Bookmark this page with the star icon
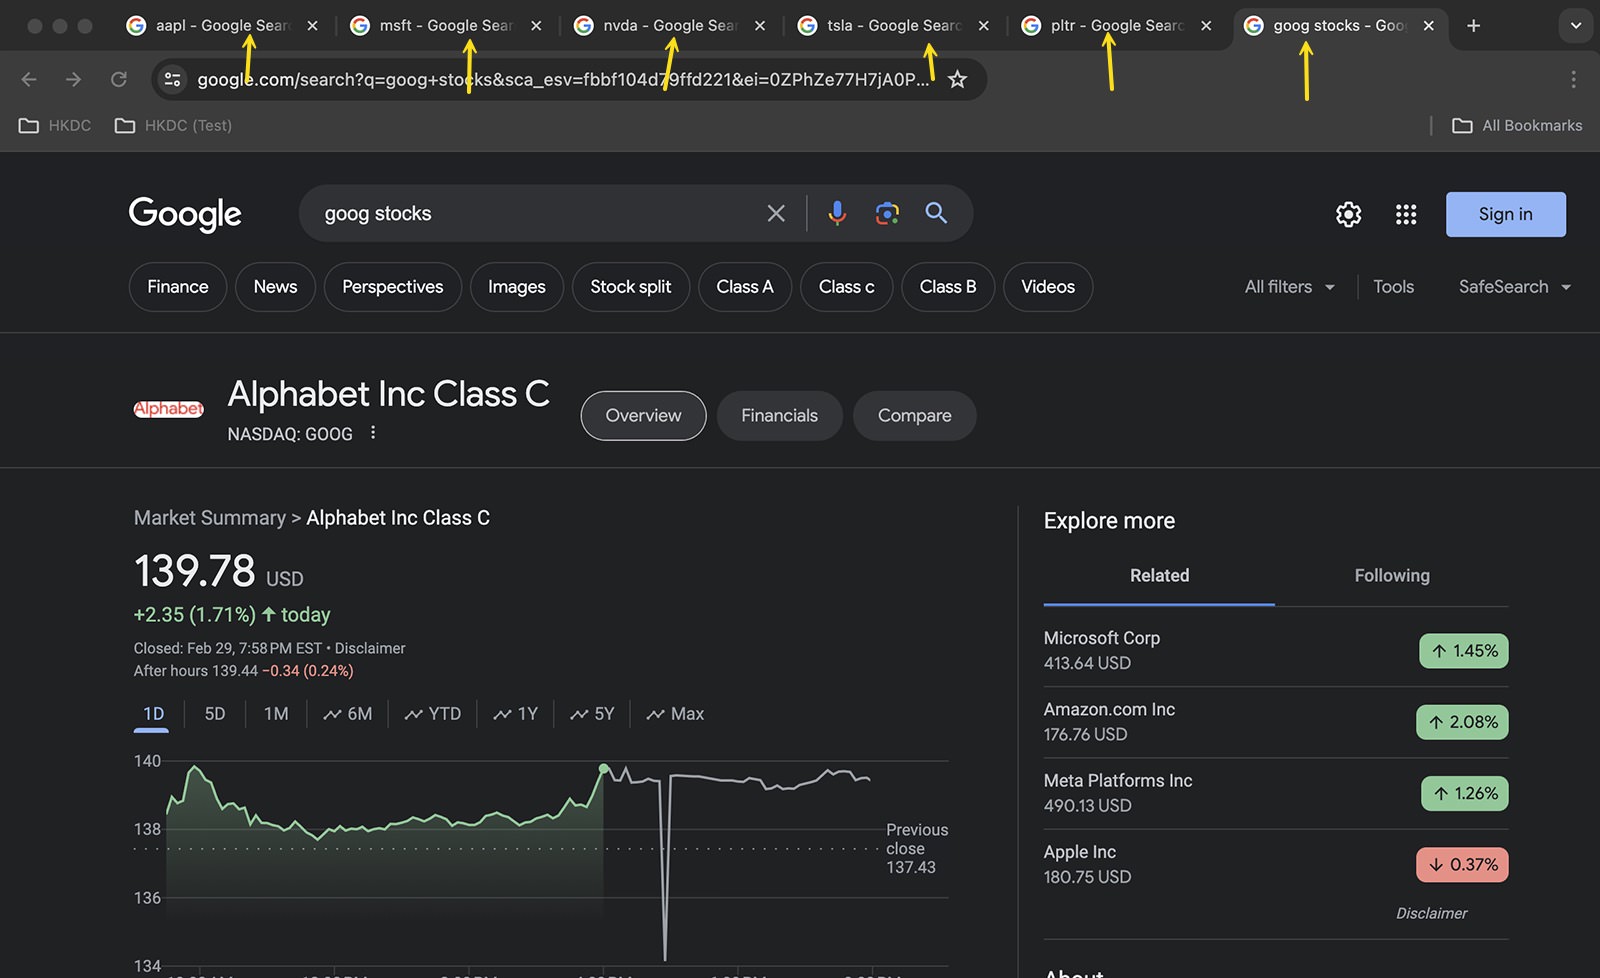 click(x=957, y=79)
